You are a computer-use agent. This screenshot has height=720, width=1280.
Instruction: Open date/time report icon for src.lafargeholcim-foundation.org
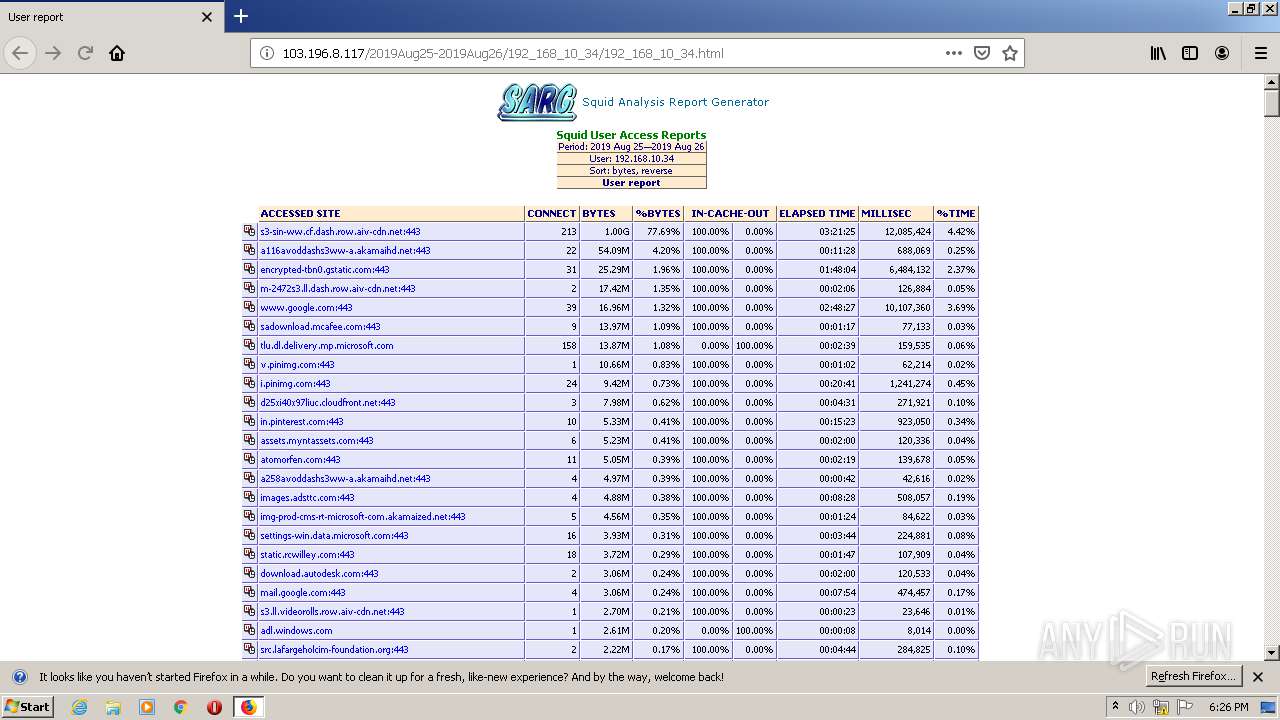[249, 649]
